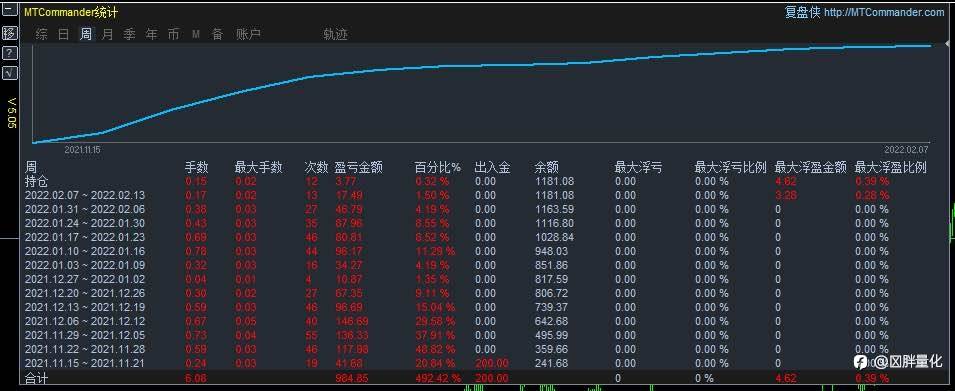Open the 月 (monthly) tab
955x391 pixels.
(x=107, y=35)
